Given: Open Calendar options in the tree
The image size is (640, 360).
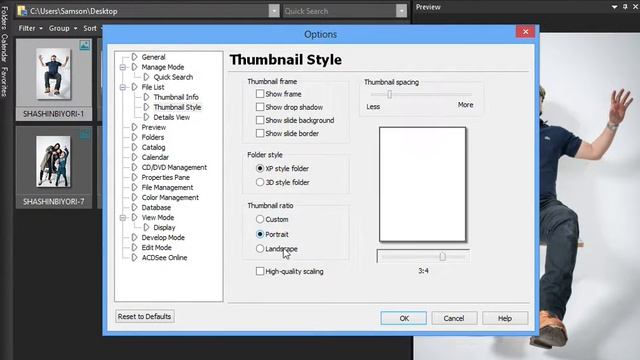Looking at the screenshot, I should pos(155,157).
